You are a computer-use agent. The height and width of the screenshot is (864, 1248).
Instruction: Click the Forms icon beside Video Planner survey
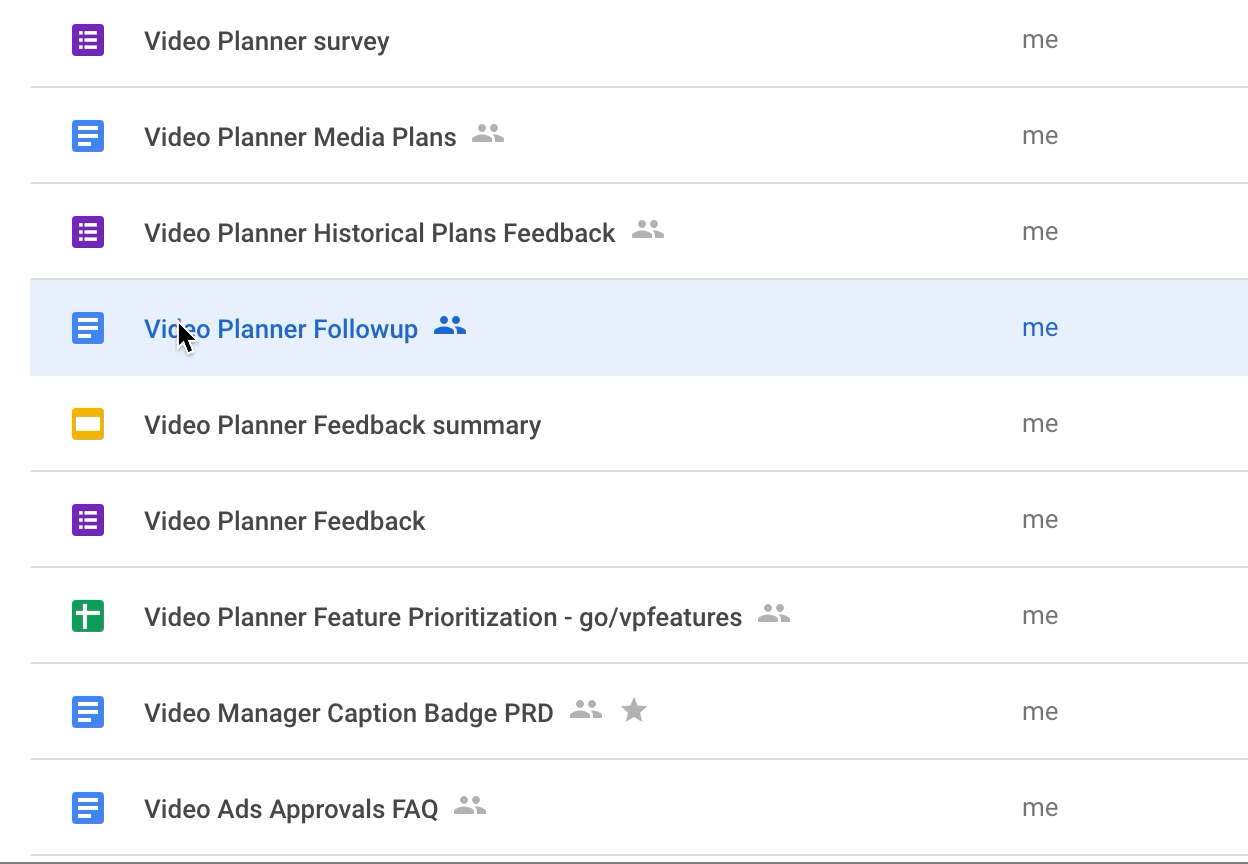[88, 41]
